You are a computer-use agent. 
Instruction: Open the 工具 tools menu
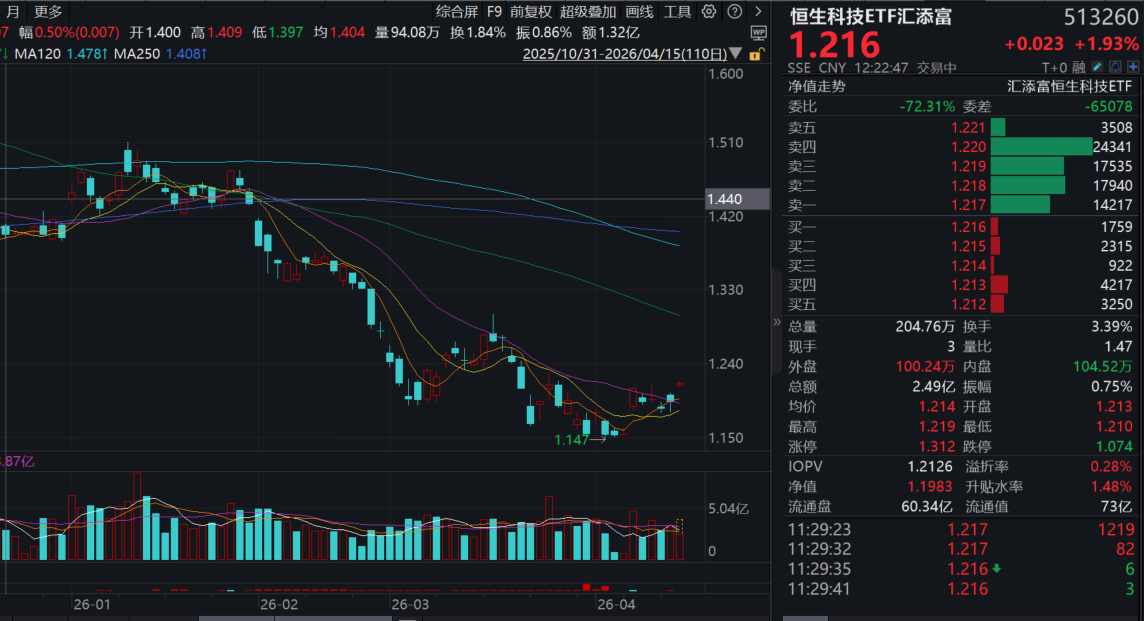(x=677, y=12)
